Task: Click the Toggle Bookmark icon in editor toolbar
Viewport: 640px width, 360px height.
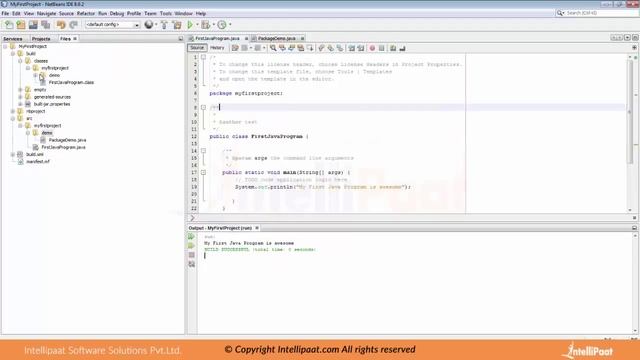Action: (340, 48)
